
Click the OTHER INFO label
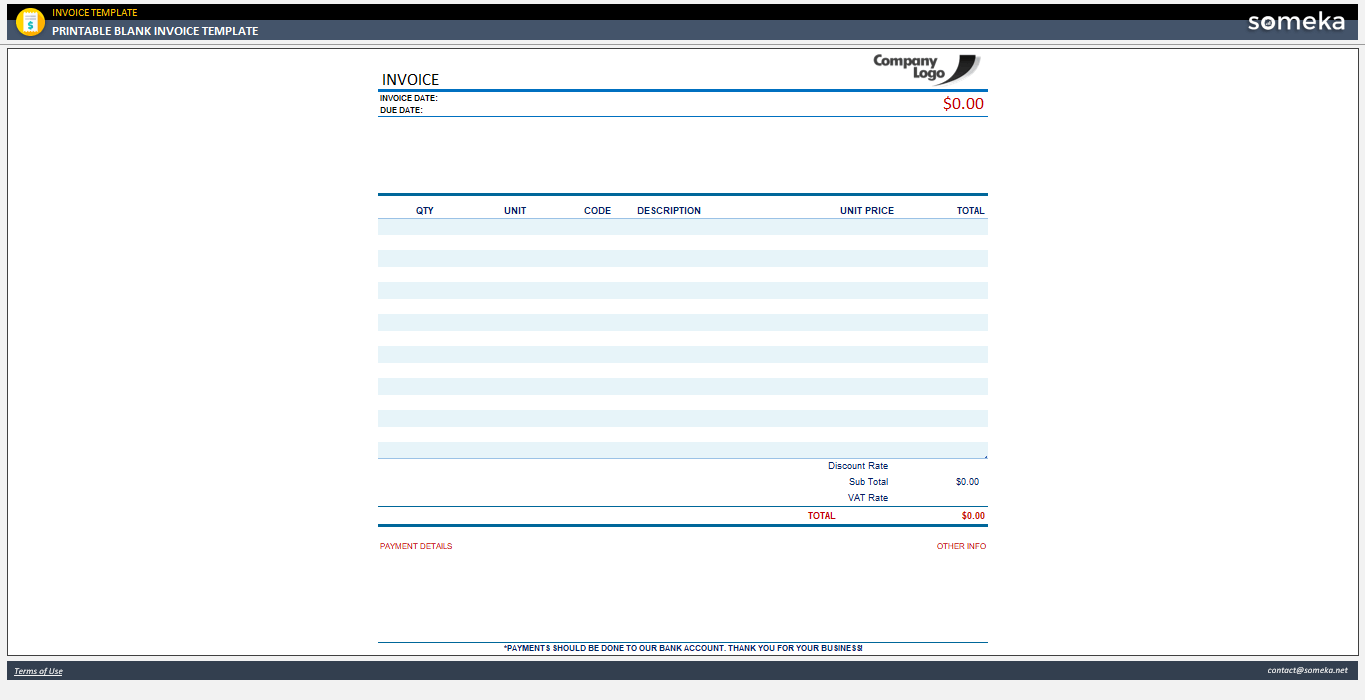[961, 546]
